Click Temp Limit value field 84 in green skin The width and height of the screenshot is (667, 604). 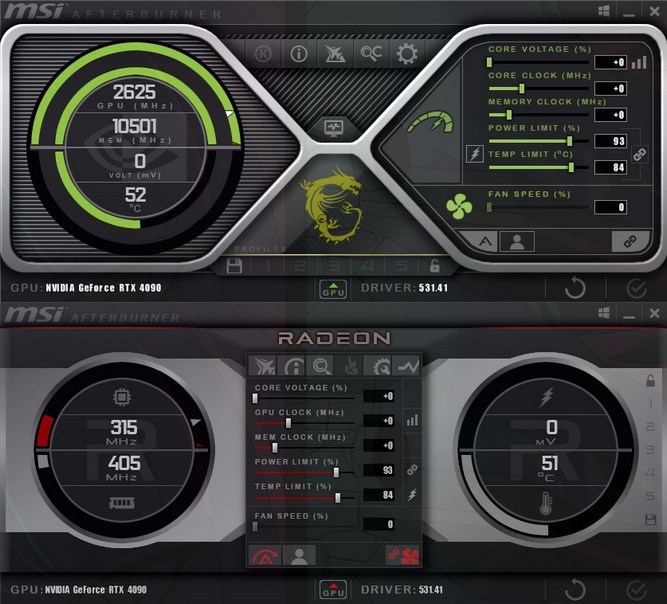pyautogui.click(x=610, y=167)
